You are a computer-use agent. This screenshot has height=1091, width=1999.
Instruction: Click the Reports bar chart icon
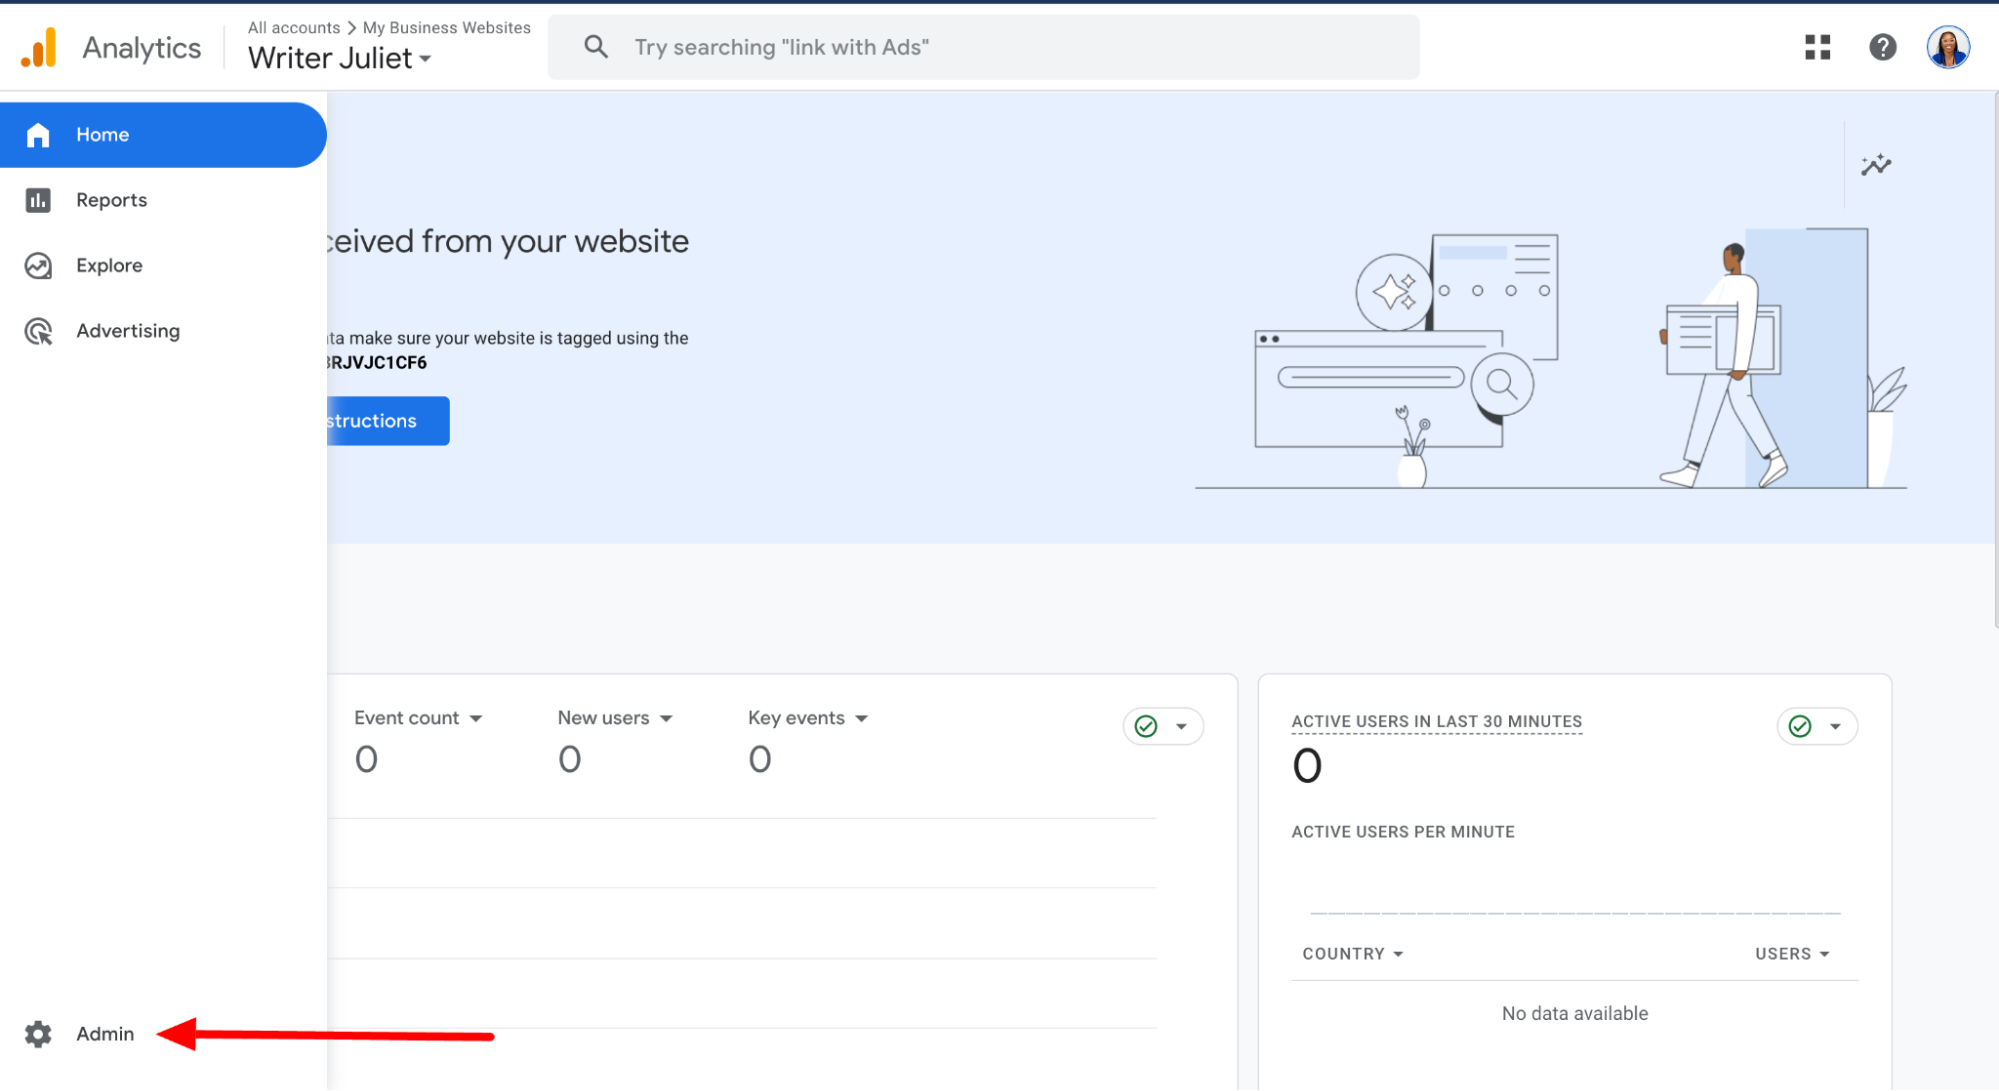[38, 200]
